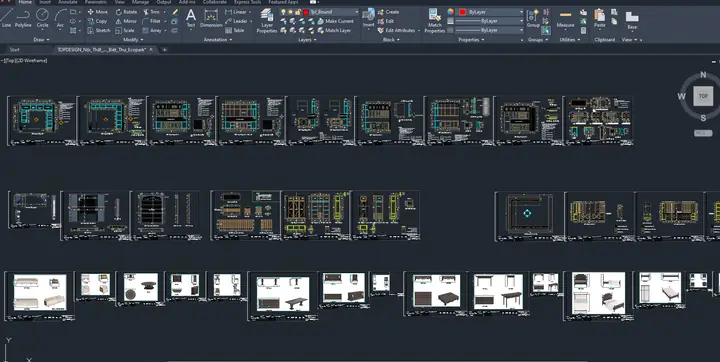
Task: Click the color wheel icon in Properties
Action: coord(450,12)
